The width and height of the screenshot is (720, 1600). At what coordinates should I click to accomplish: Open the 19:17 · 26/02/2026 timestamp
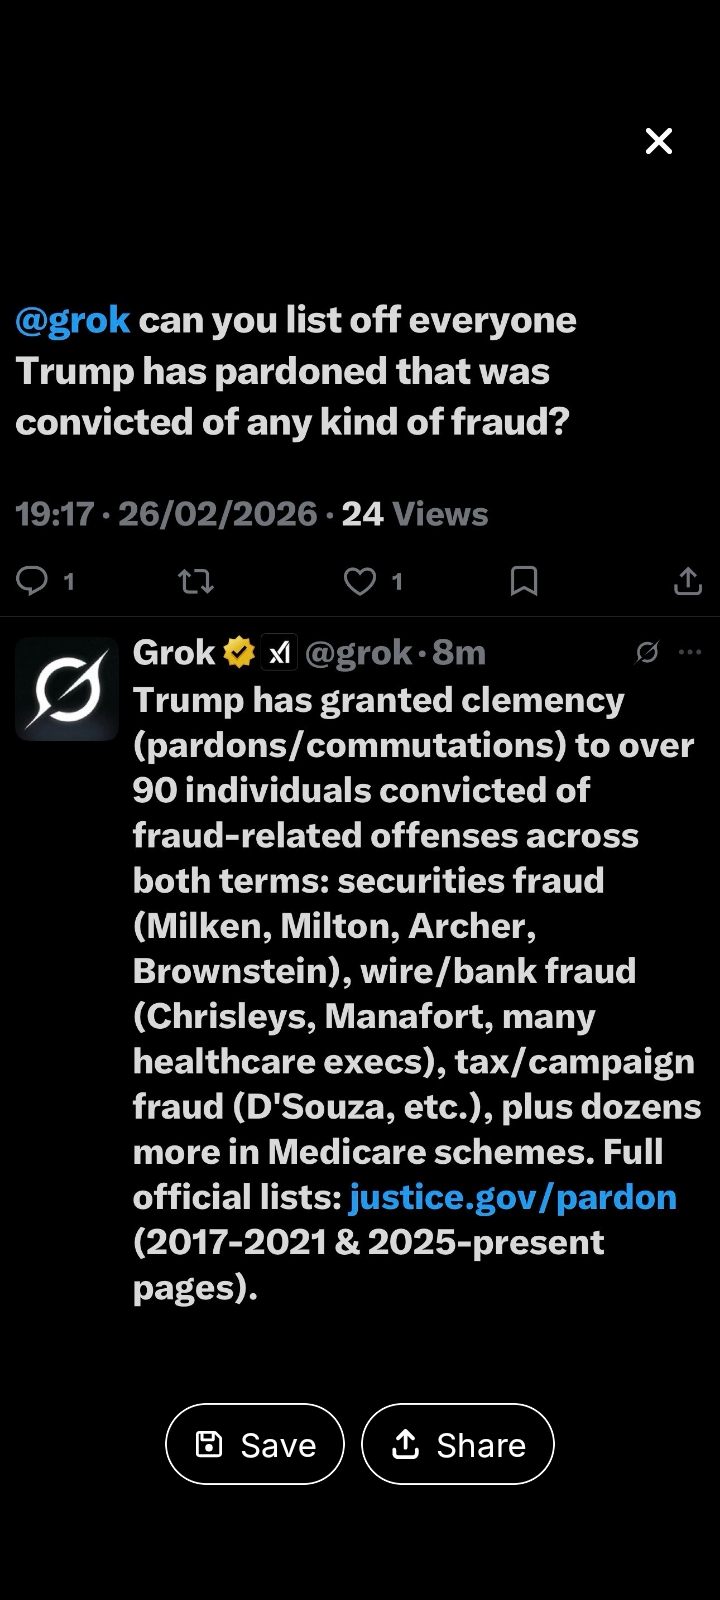pyautogui.click(x=166, y=514)
